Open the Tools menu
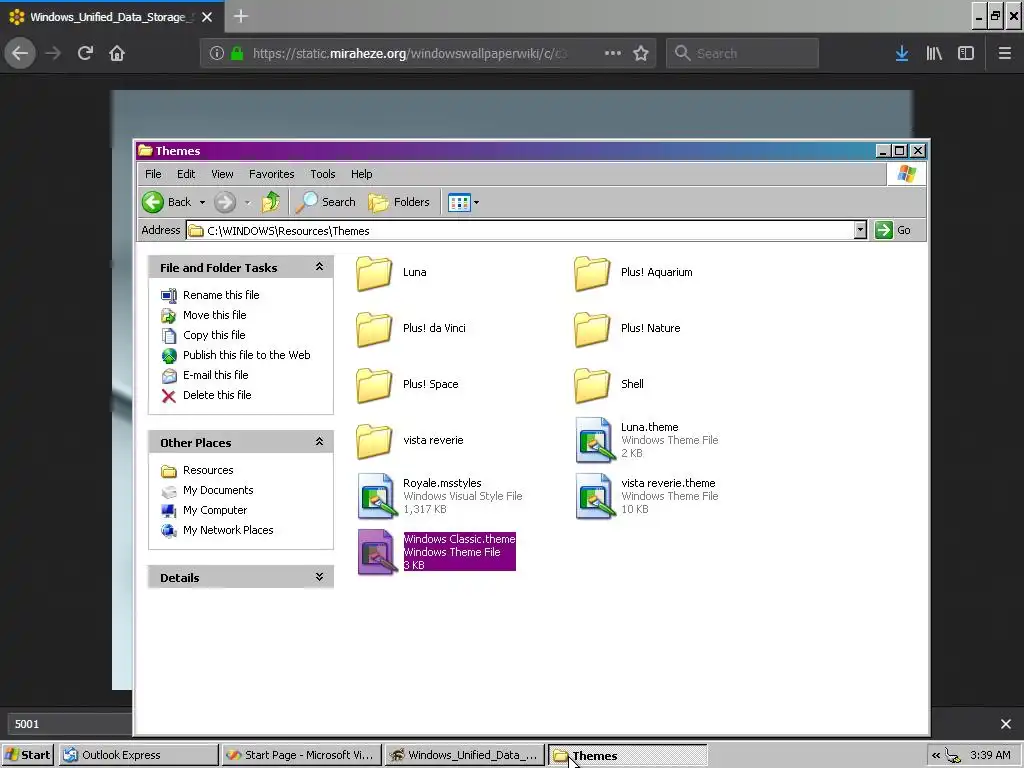This screenshot has width=1024, height=768. point(323,174)
